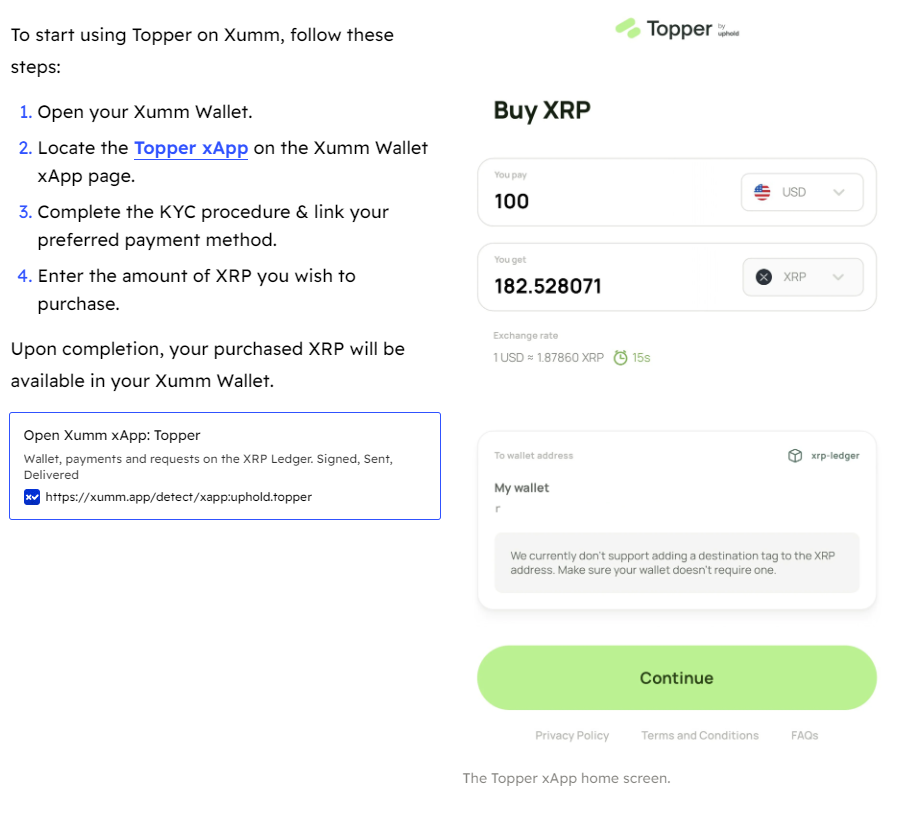Open the XRP asset dropdown
The height and width of the screenshot is (829, 897).
[x=802, y=277]
